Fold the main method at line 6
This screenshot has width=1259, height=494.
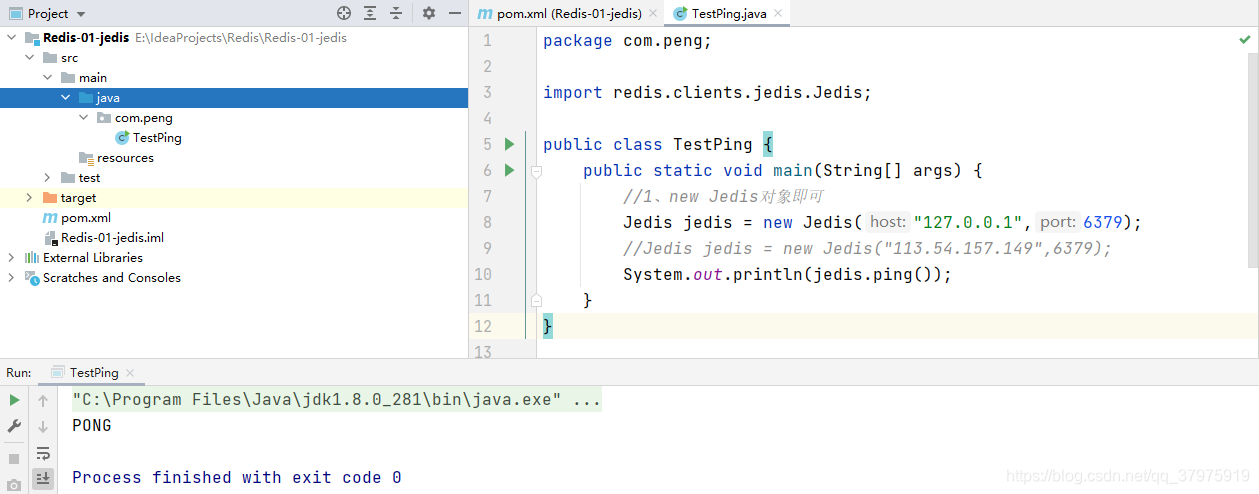[x=536, y=171]
